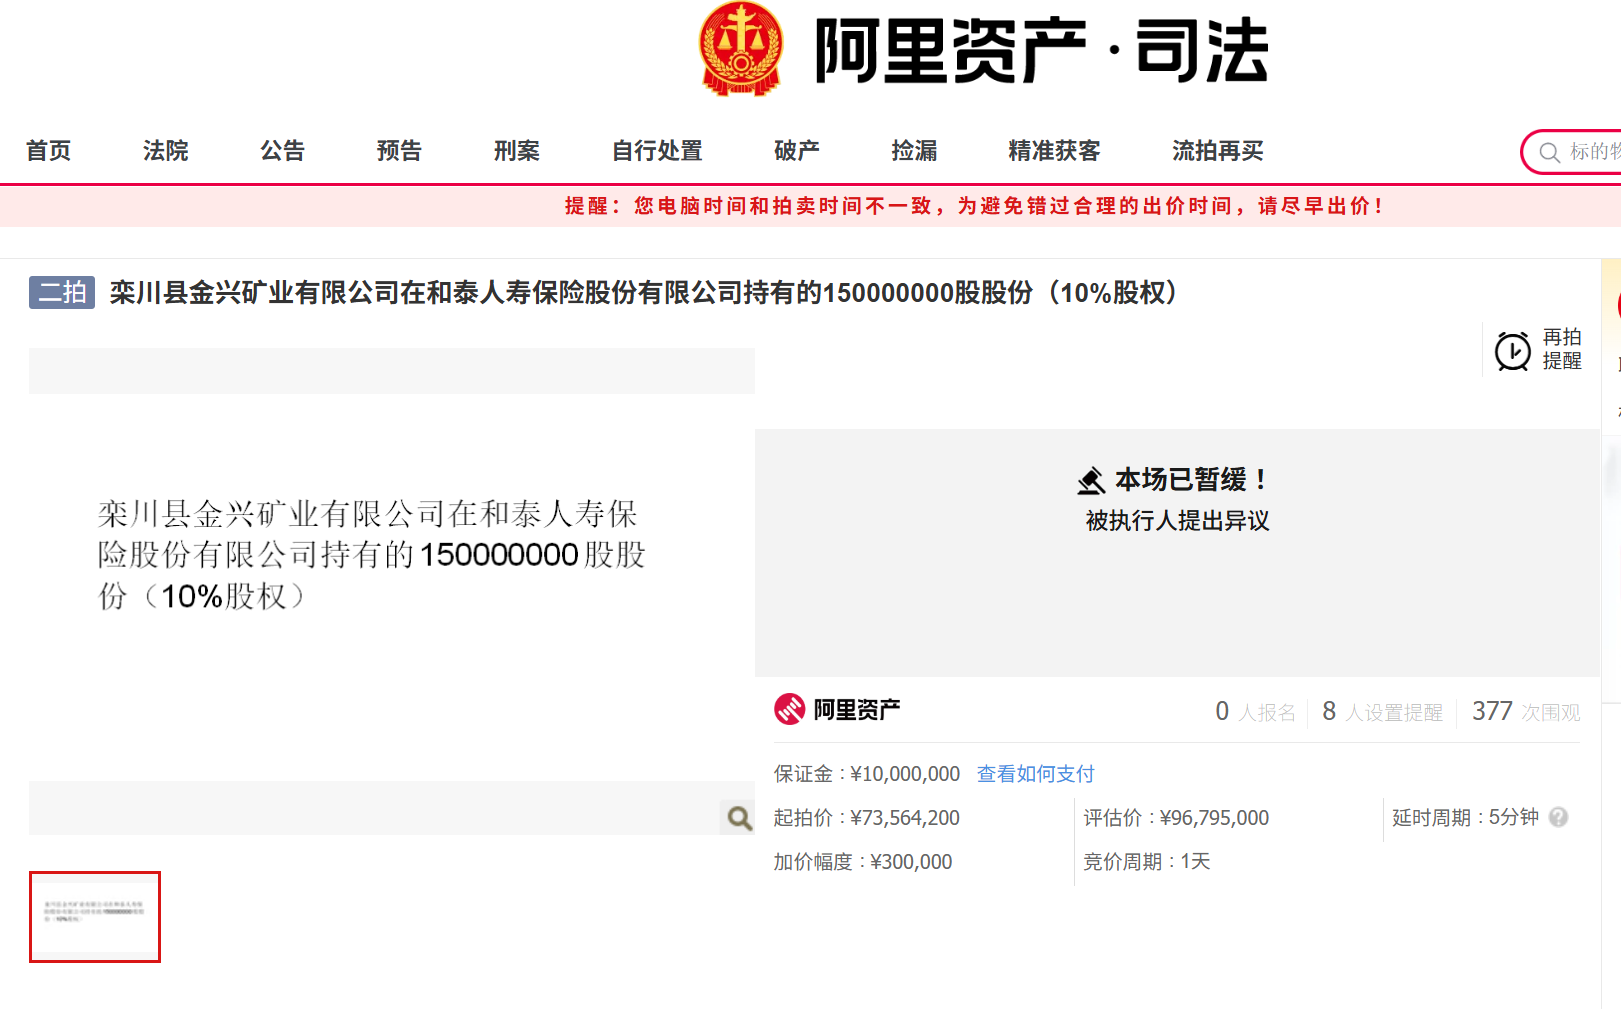The image size is (1621, 1009).
Task: Click the 查看如何支付 link
Action: tap(1036, 774)
